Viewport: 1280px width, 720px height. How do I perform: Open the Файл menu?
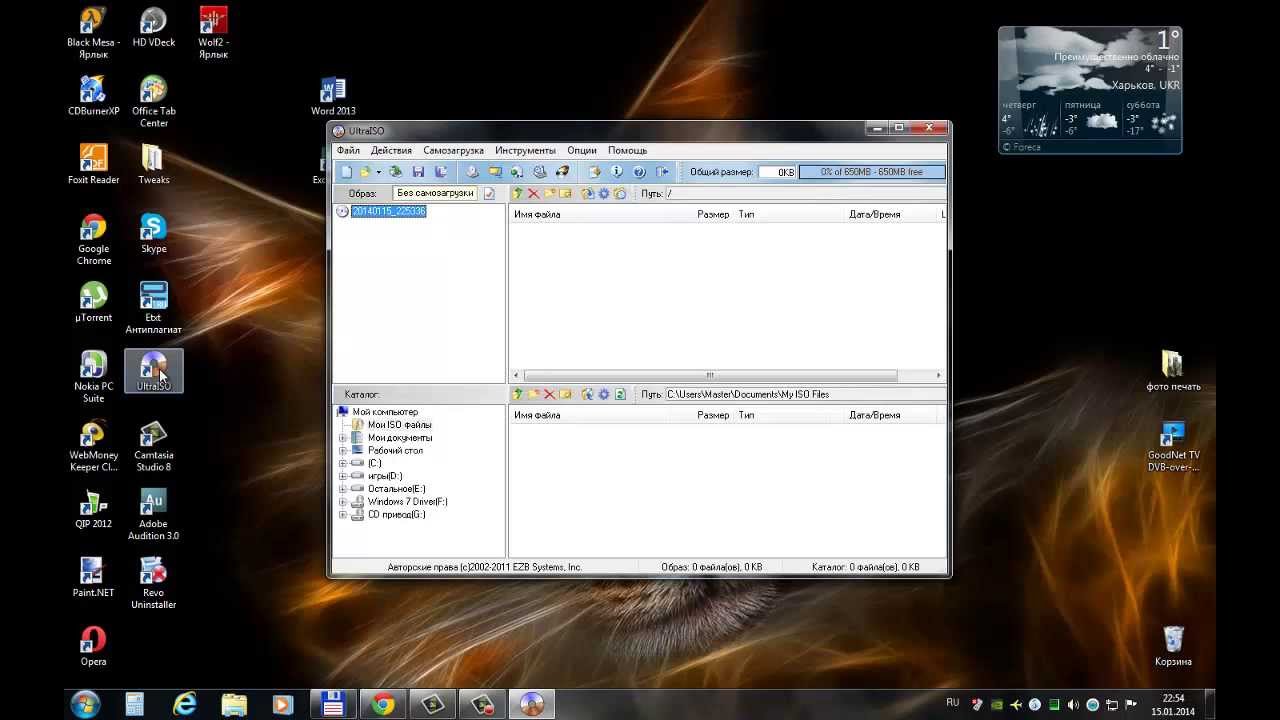348,150
